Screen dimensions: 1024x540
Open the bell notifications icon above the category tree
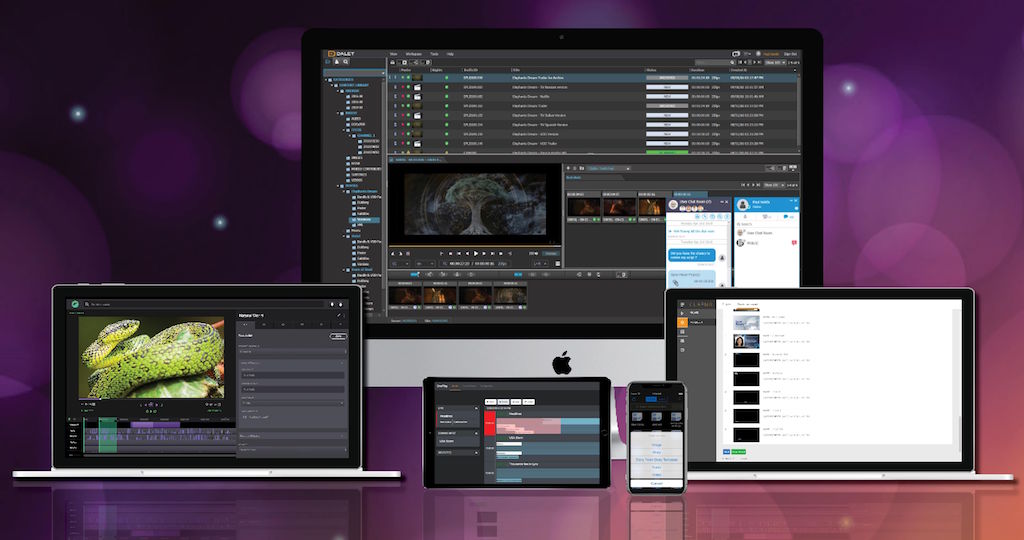337,62
